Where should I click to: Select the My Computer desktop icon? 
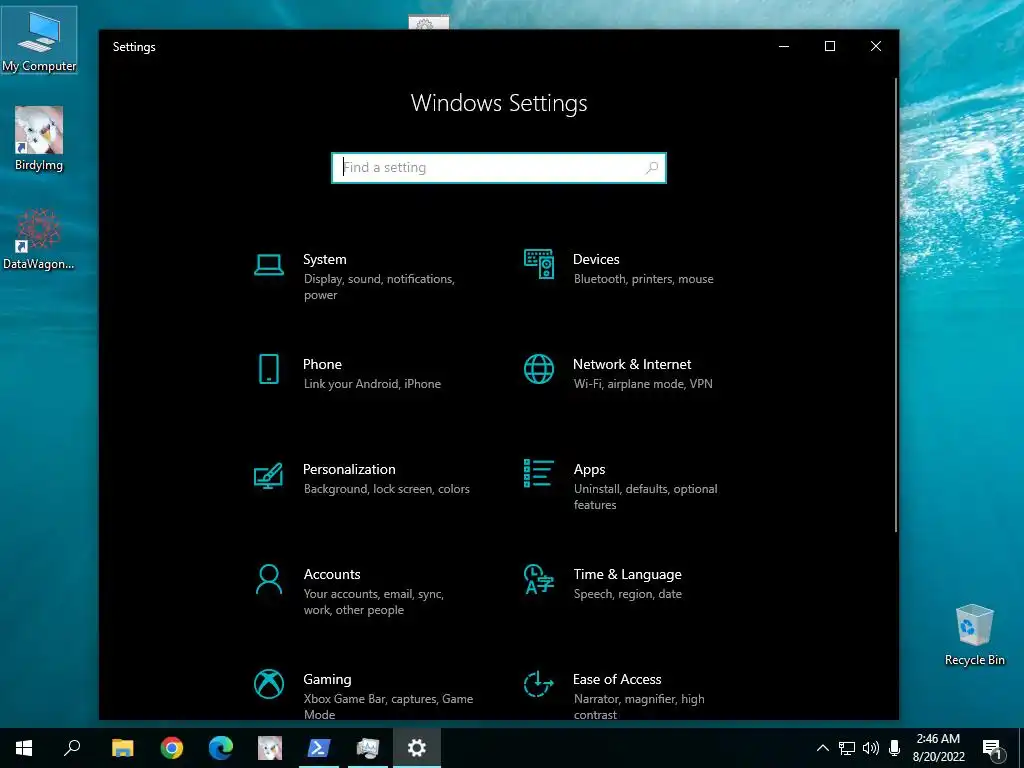coord(39,40)
